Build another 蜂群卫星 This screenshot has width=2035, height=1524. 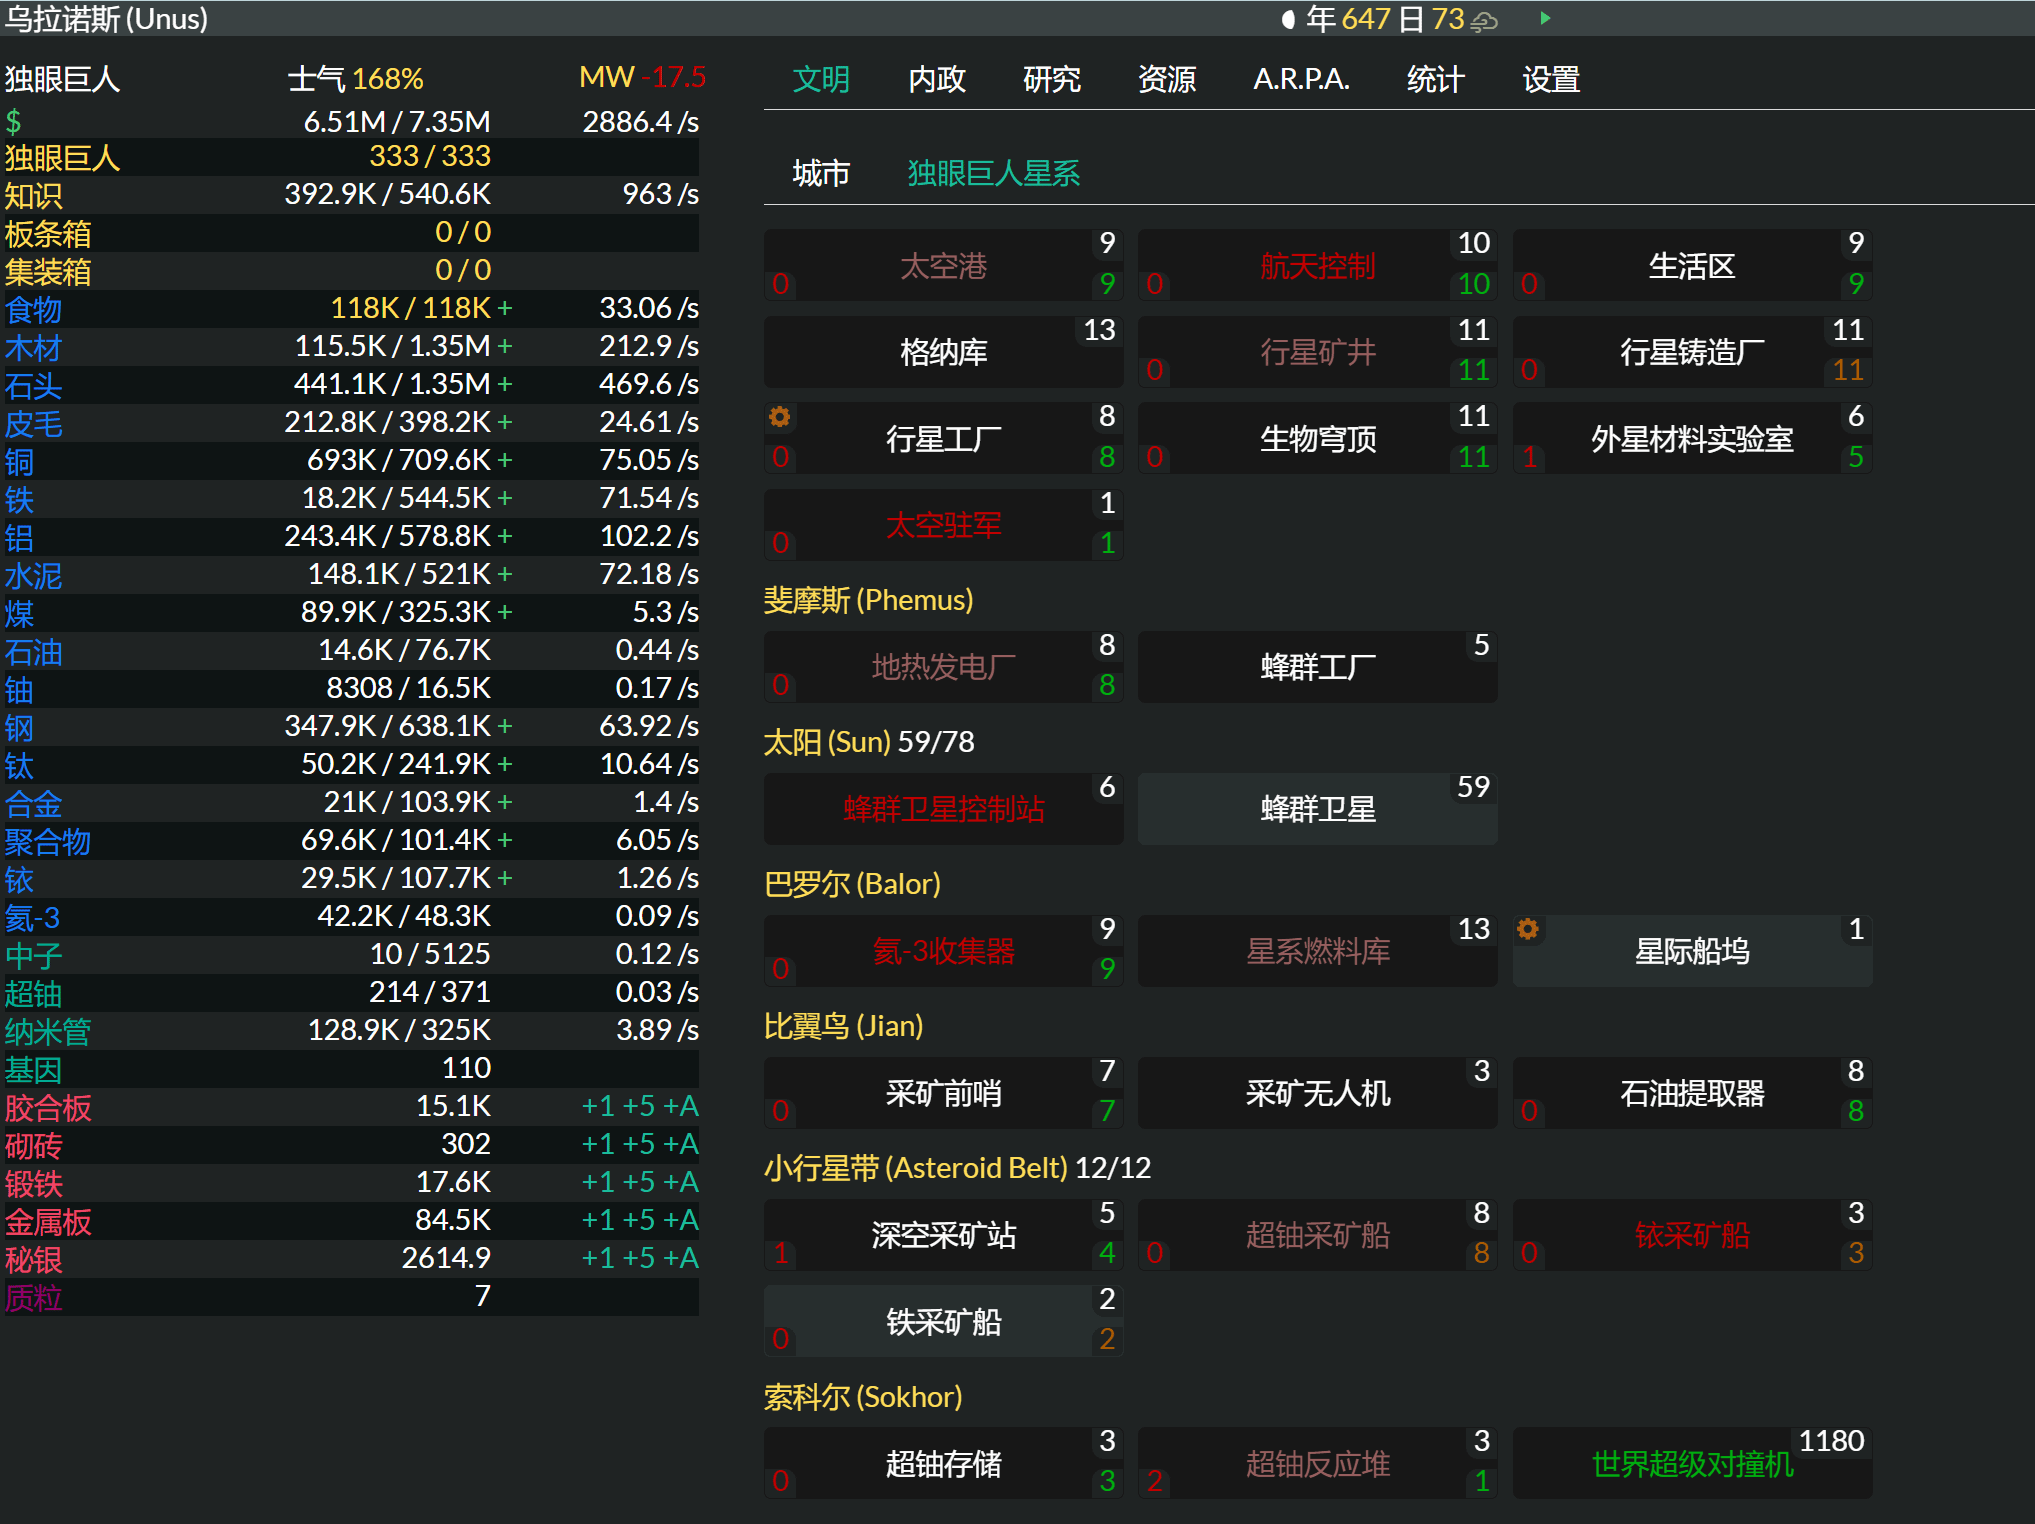(1317, 809)
